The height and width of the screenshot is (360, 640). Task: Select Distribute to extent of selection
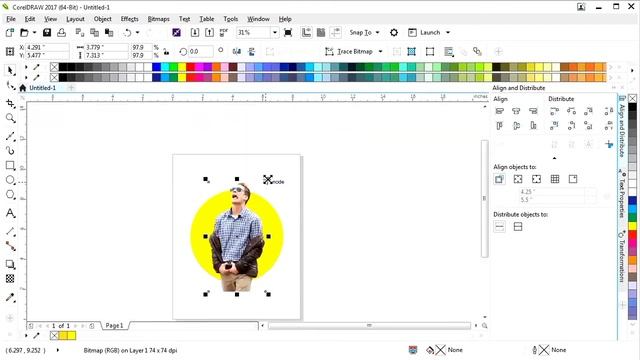click(499, 227)
